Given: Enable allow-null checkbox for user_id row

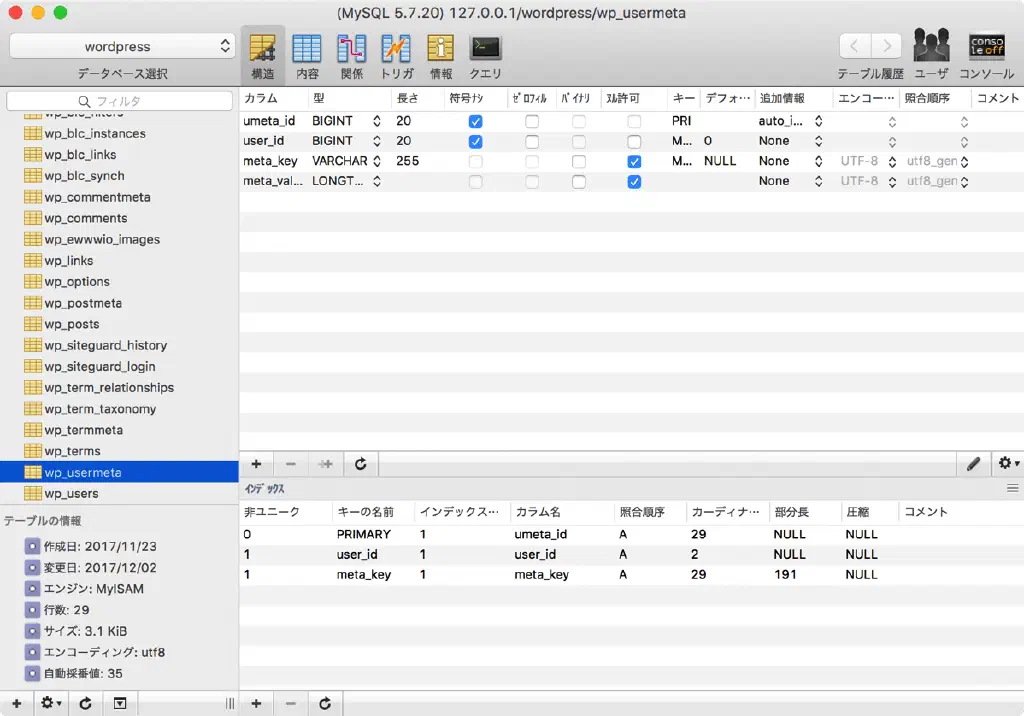Looking at the screenshot, I should (x=634, y=142).
